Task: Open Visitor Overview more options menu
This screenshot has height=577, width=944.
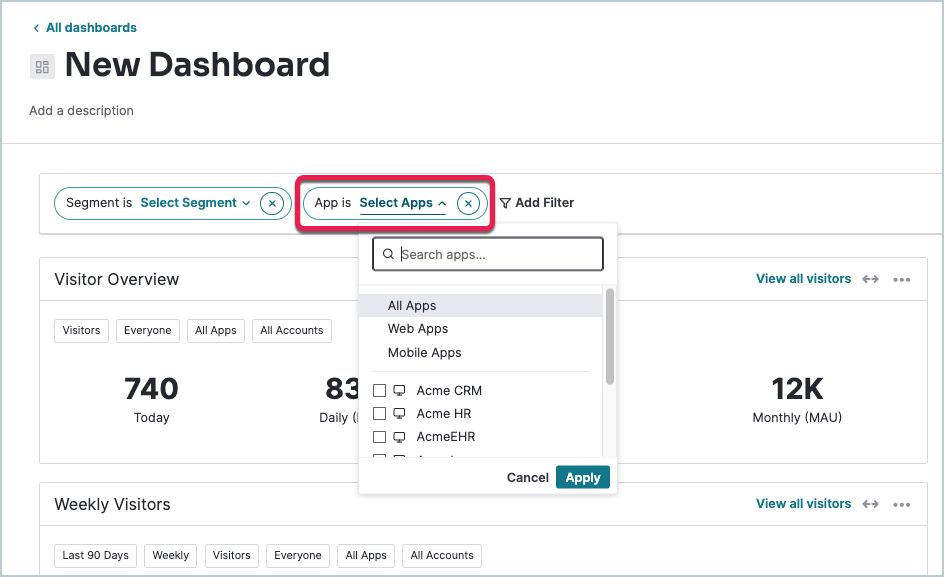Action: [902, 280]
